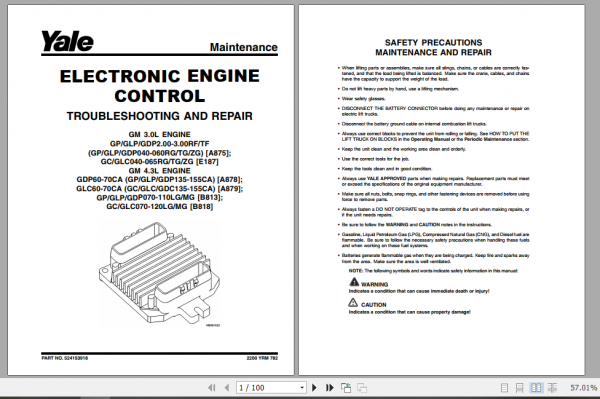
Task: Switch to continuous facing layout
Action: coord(552,388)
